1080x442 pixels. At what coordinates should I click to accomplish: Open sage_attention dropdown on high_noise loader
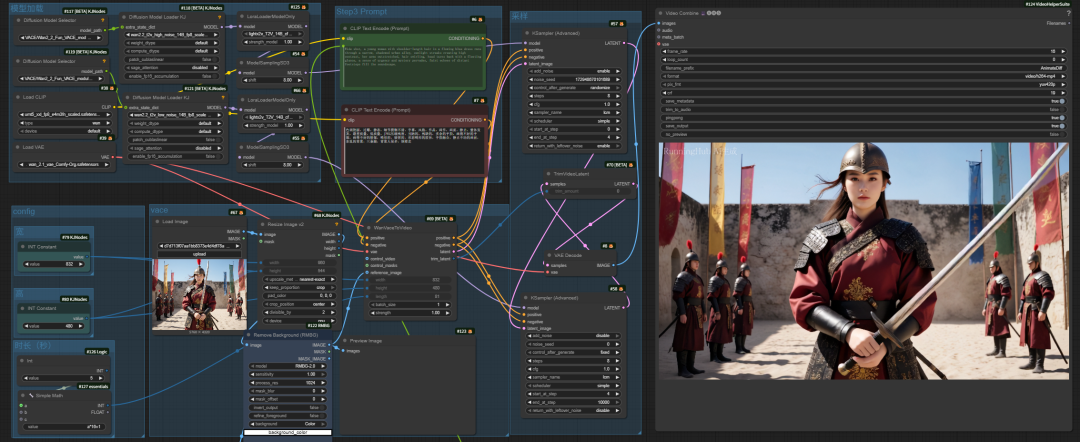[172, 67]
